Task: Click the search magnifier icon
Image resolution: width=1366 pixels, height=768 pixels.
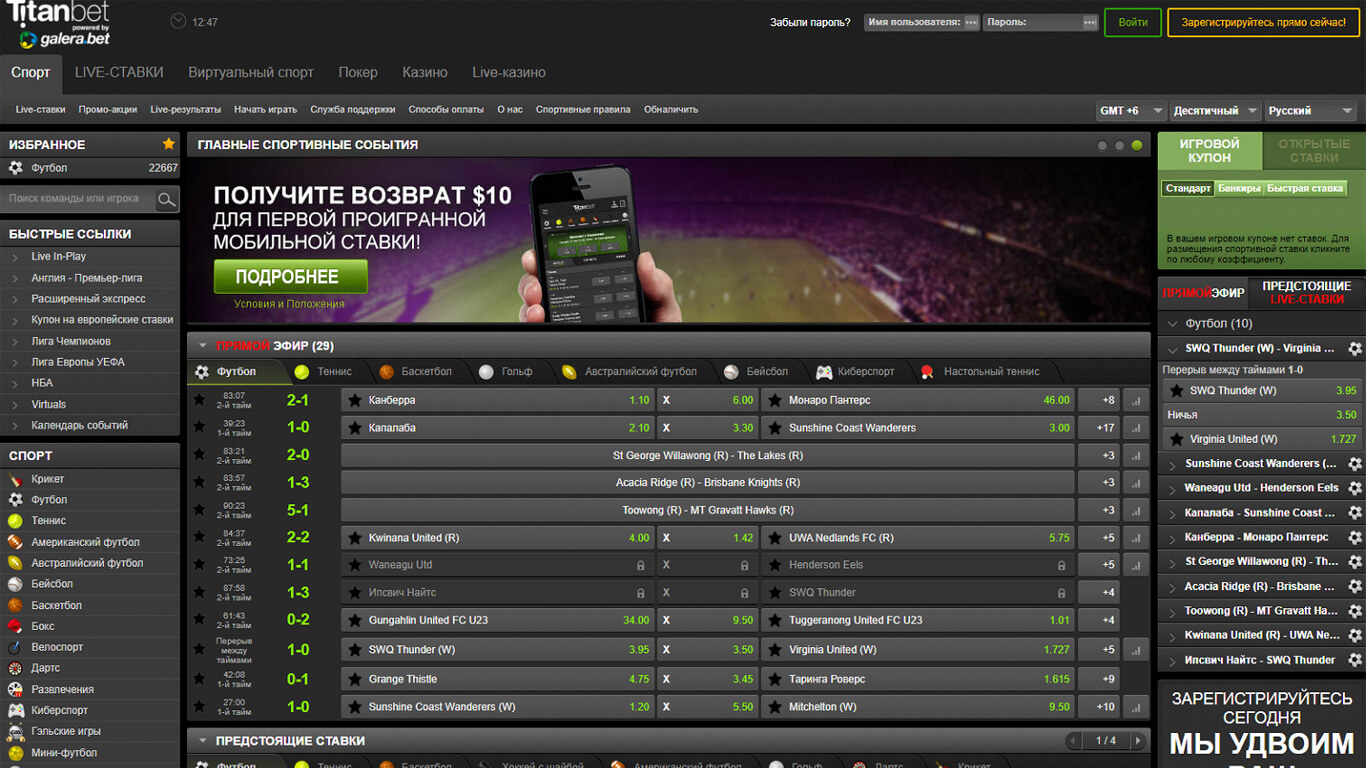Action: tap(167, 199)
